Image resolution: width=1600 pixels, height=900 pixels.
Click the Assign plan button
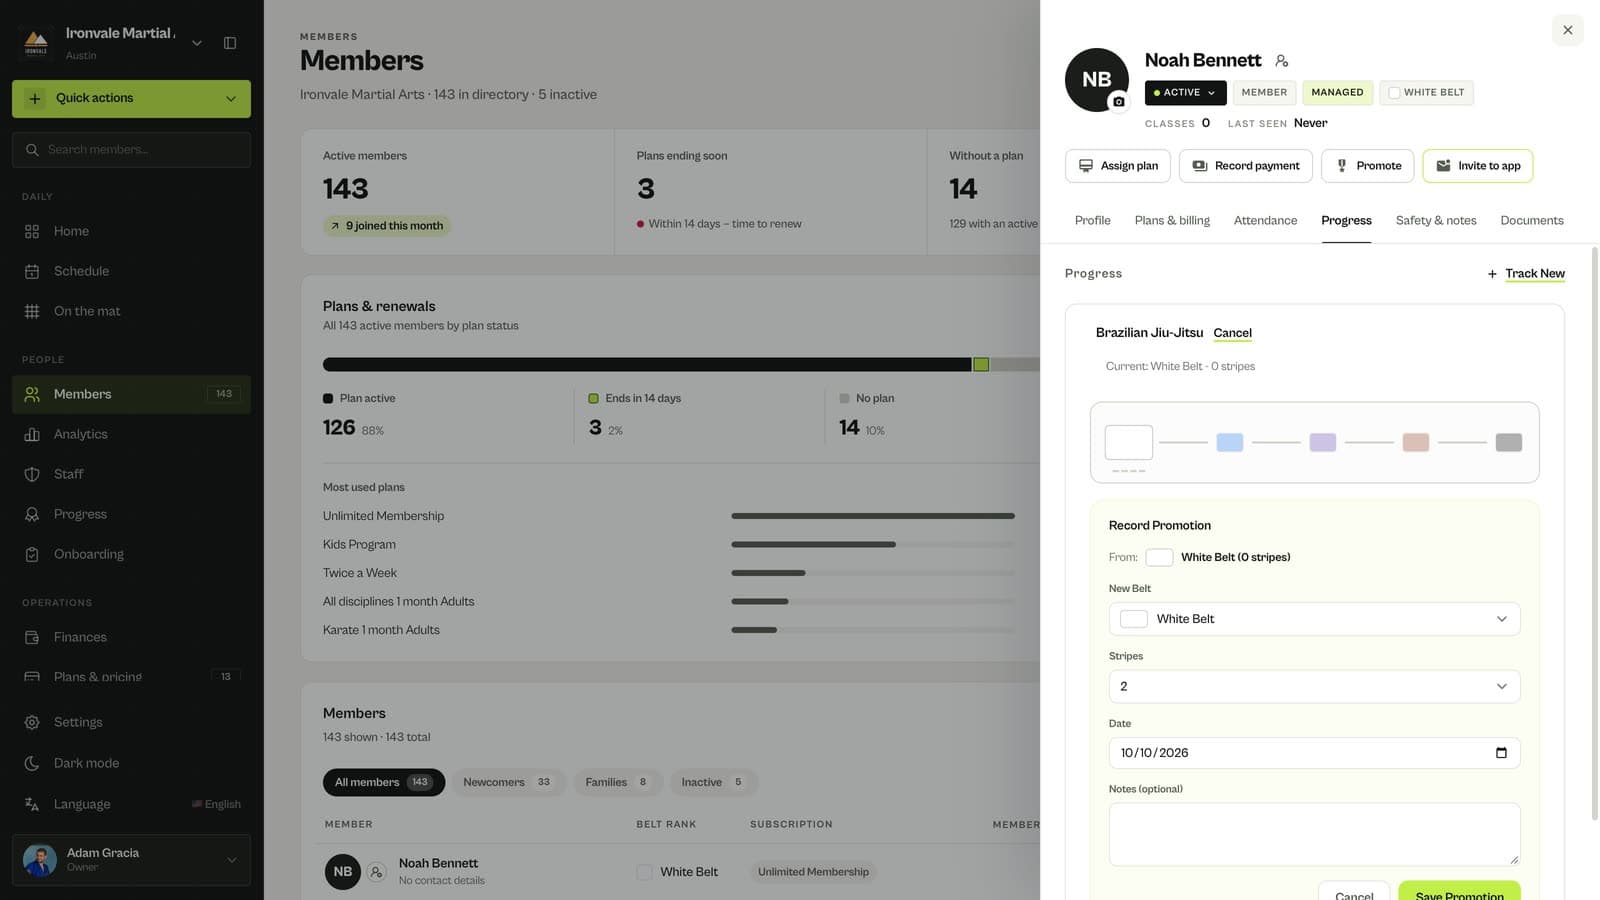[1118, 166]
